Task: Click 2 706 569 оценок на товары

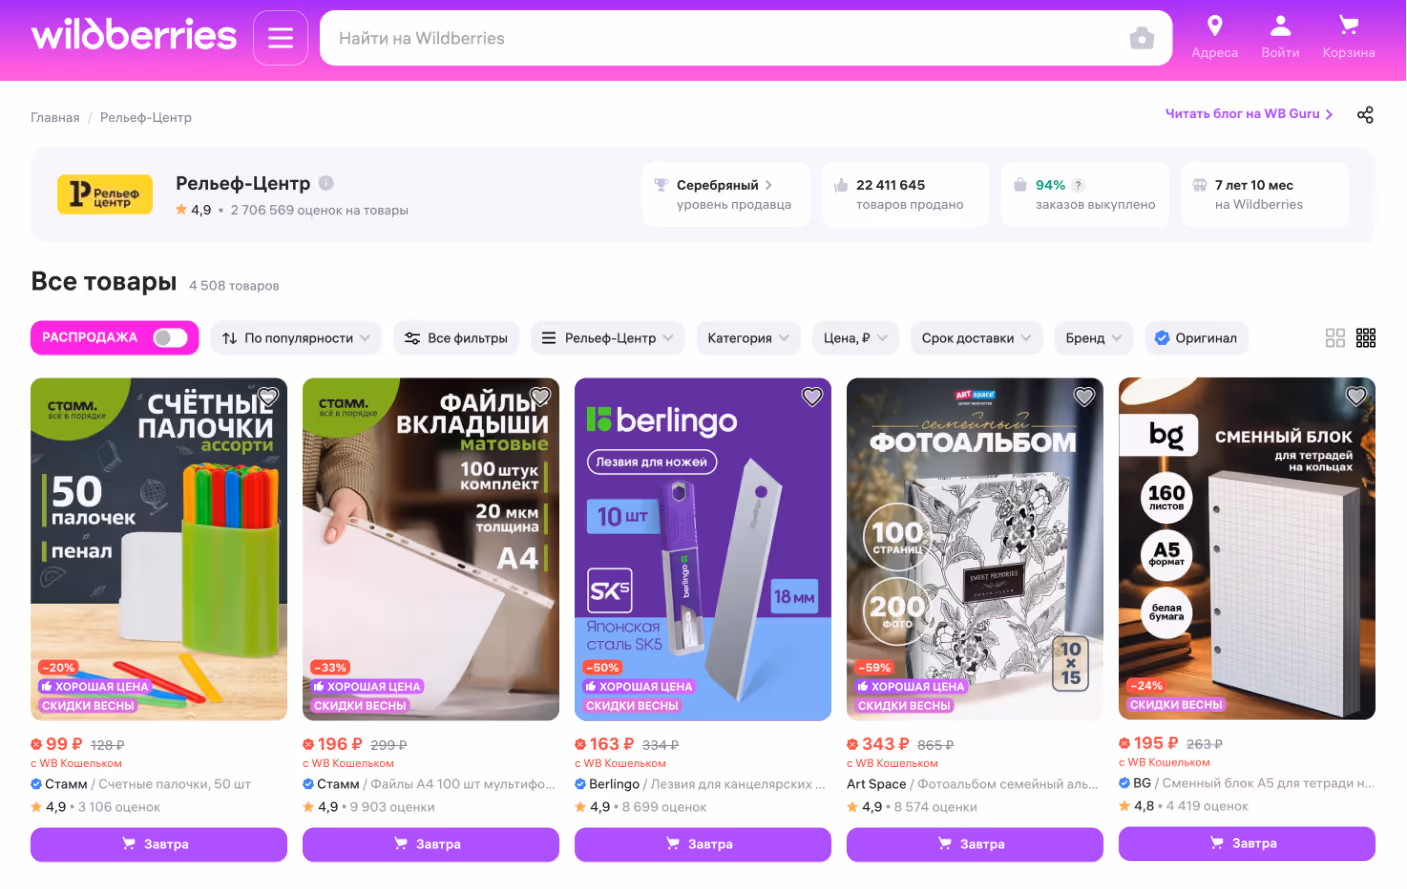Action: pyautogui.click(x=319, y=210)
